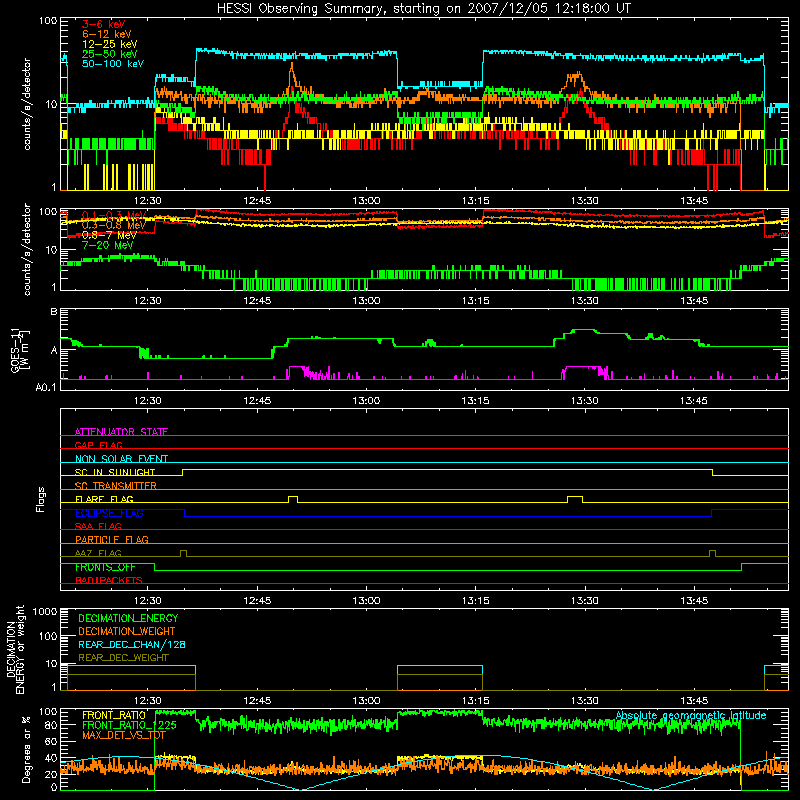This screenshot has width=800, height=800.
Task: Click the '13:00' tick label under Flags panel
Action: (366, 600)
